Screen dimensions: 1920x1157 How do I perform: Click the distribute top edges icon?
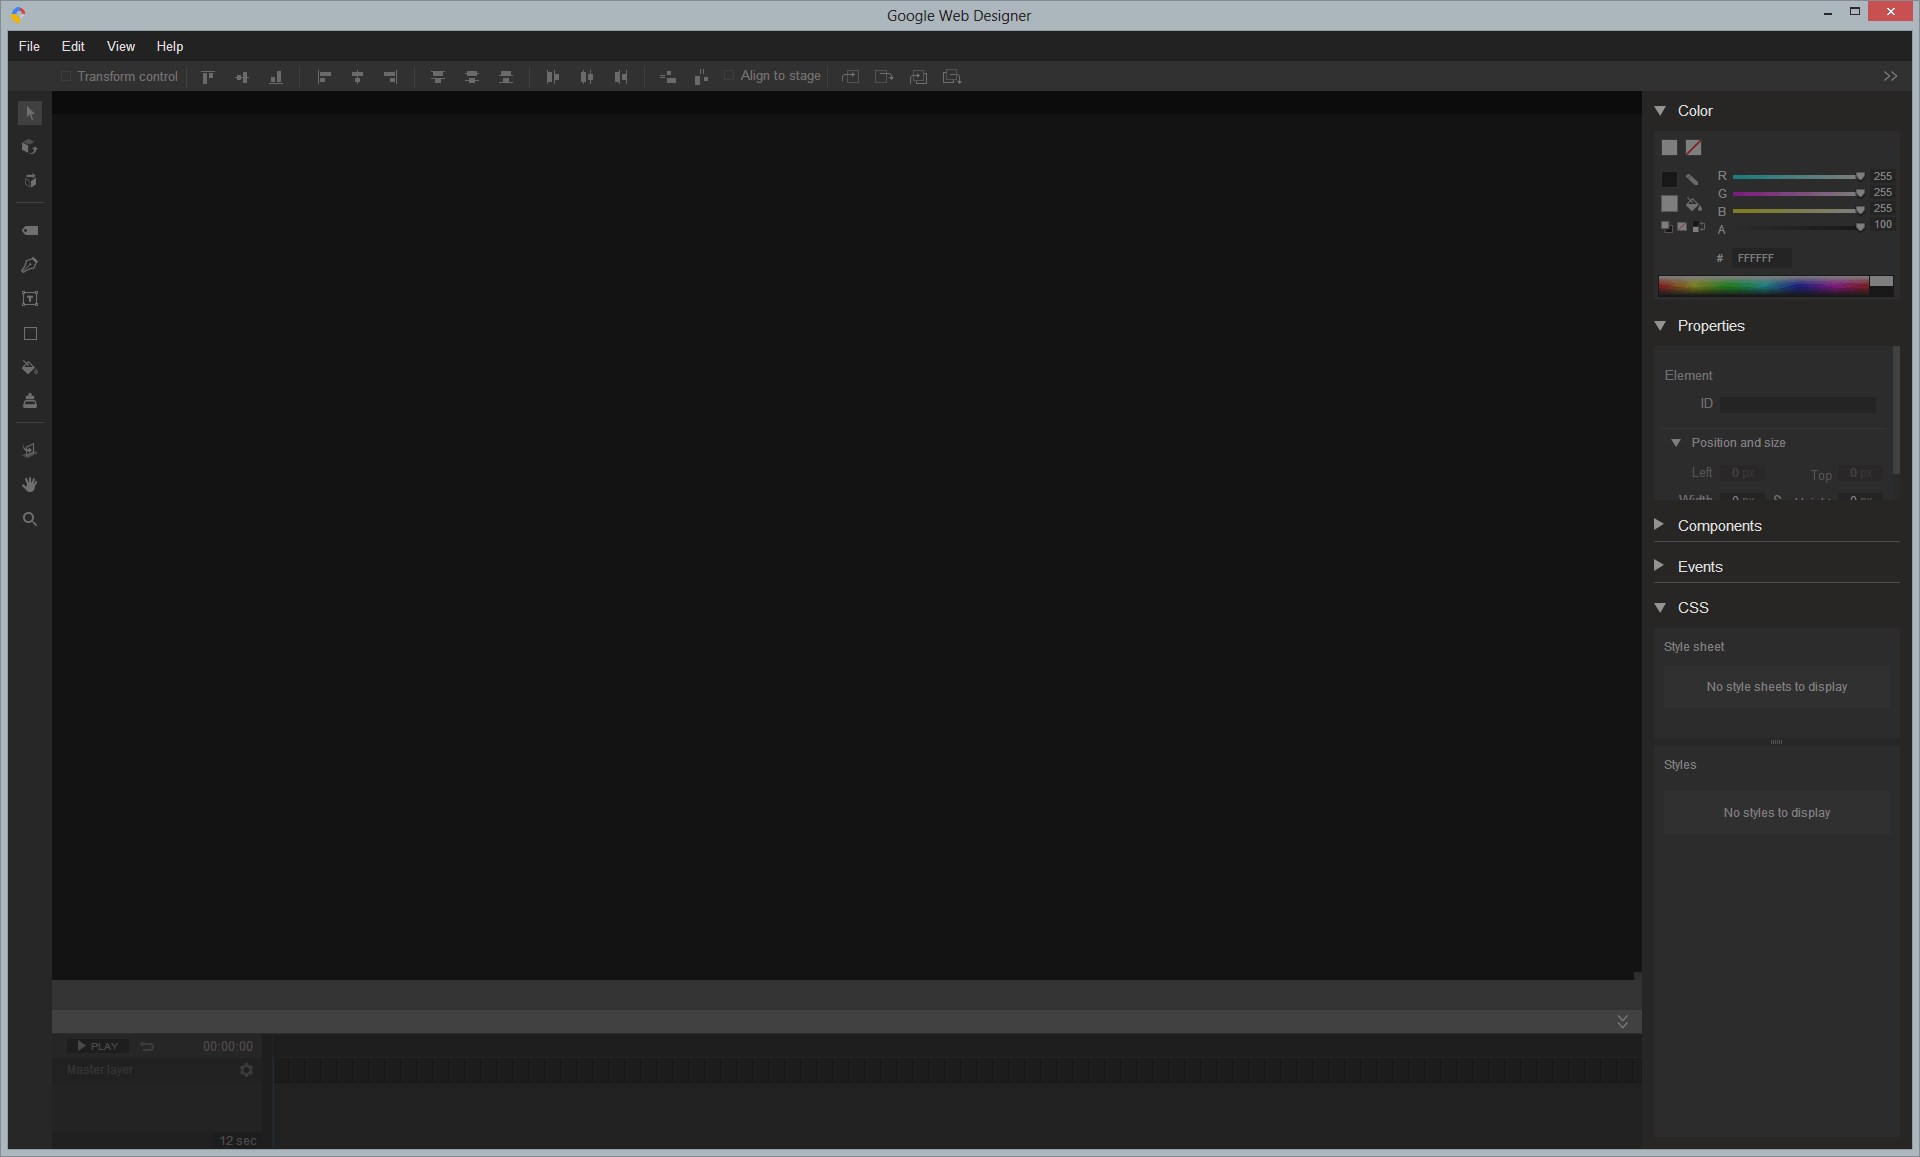(x=438, y=77)
